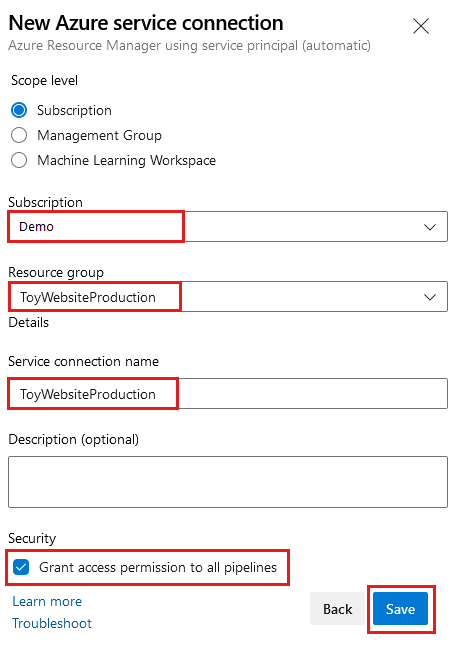467x664 pixels.
Task: Uncheck Grant access permission to all pipelines
Action: (x=21, y=567)
